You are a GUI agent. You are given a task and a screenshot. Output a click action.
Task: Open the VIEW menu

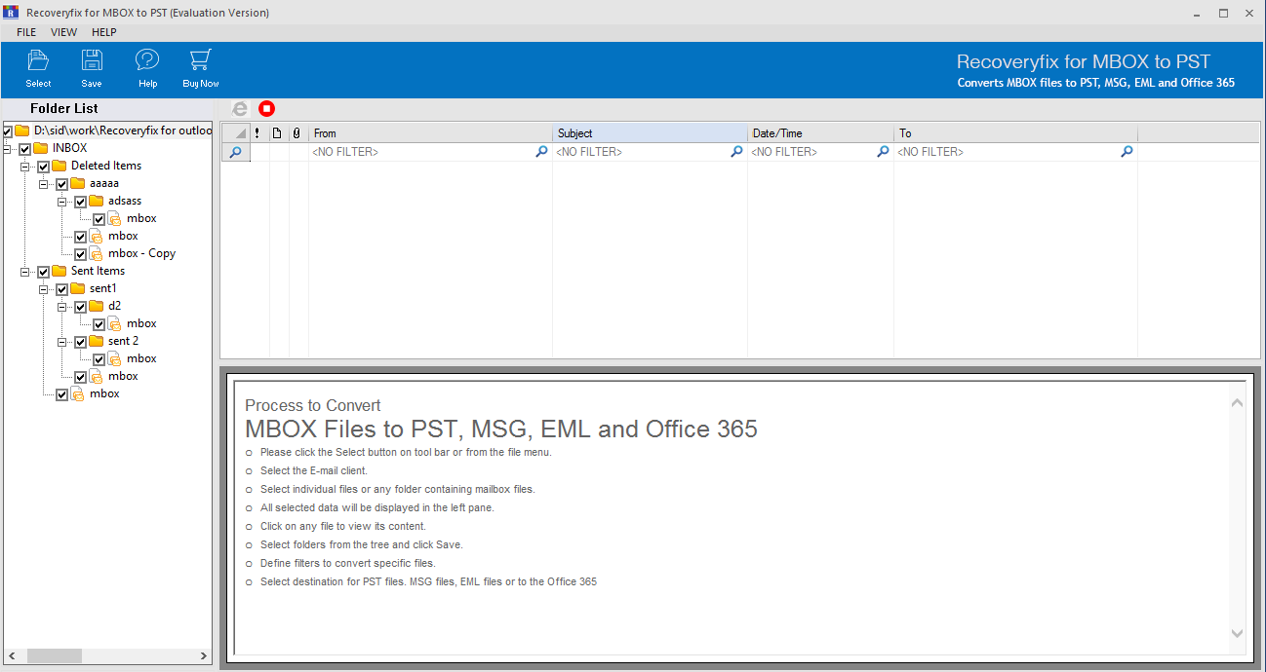[64, 32]
